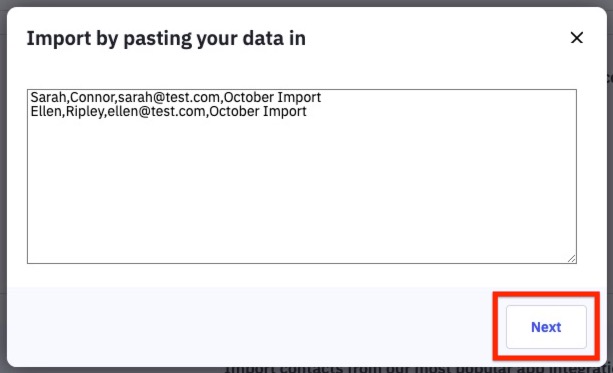Click October Import on the second line
The width and height of the screenshot is (613, 373).
pyautogui.click(x=258, y=111)
